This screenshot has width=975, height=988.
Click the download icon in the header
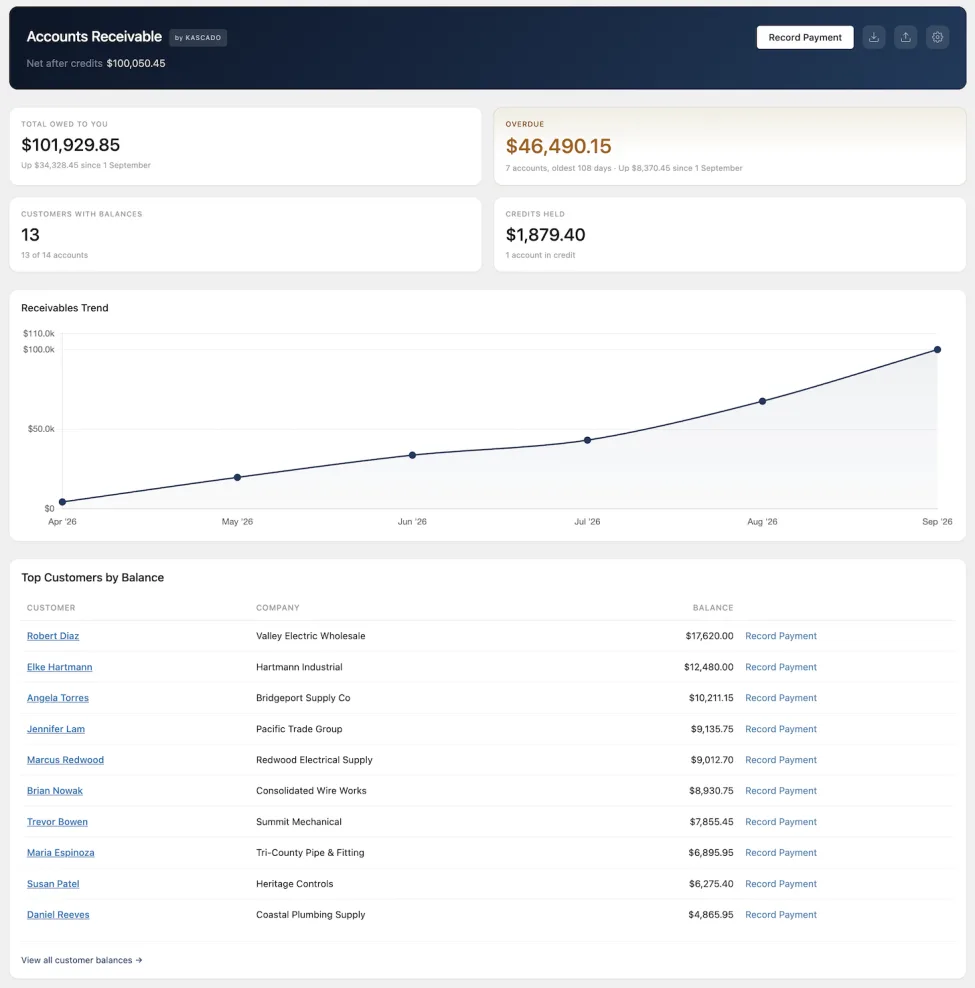point(874,37)
